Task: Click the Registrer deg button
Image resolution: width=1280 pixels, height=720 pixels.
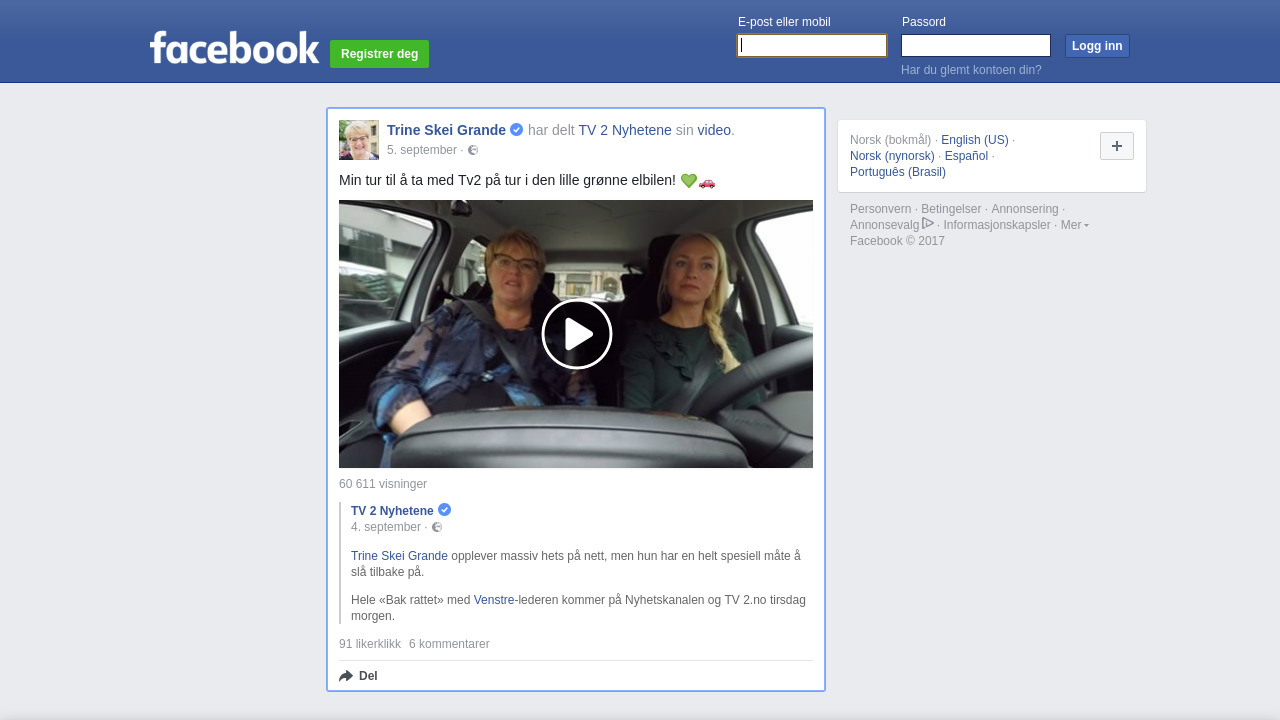Action: pyautogui.click(x=379, y=54)
